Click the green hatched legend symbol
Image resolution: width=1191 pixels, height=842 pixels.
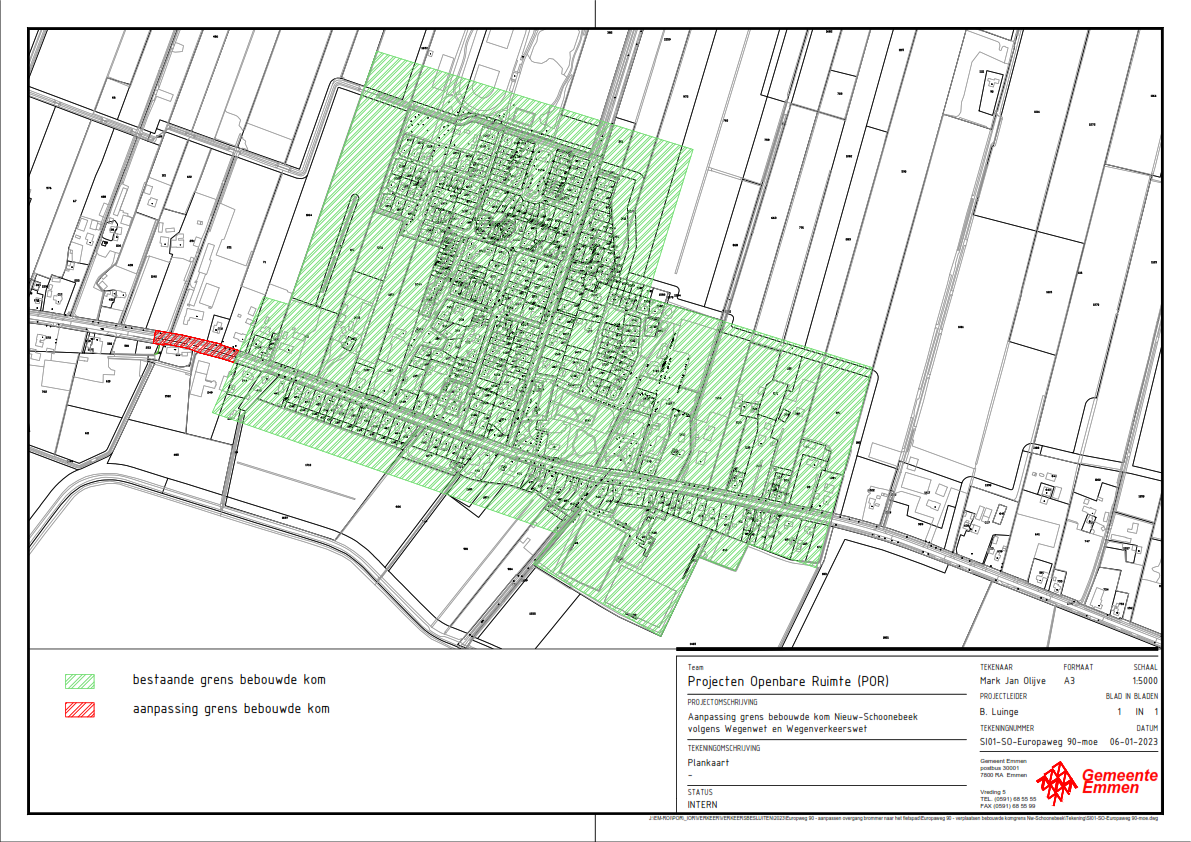click(x=80, y=681)
